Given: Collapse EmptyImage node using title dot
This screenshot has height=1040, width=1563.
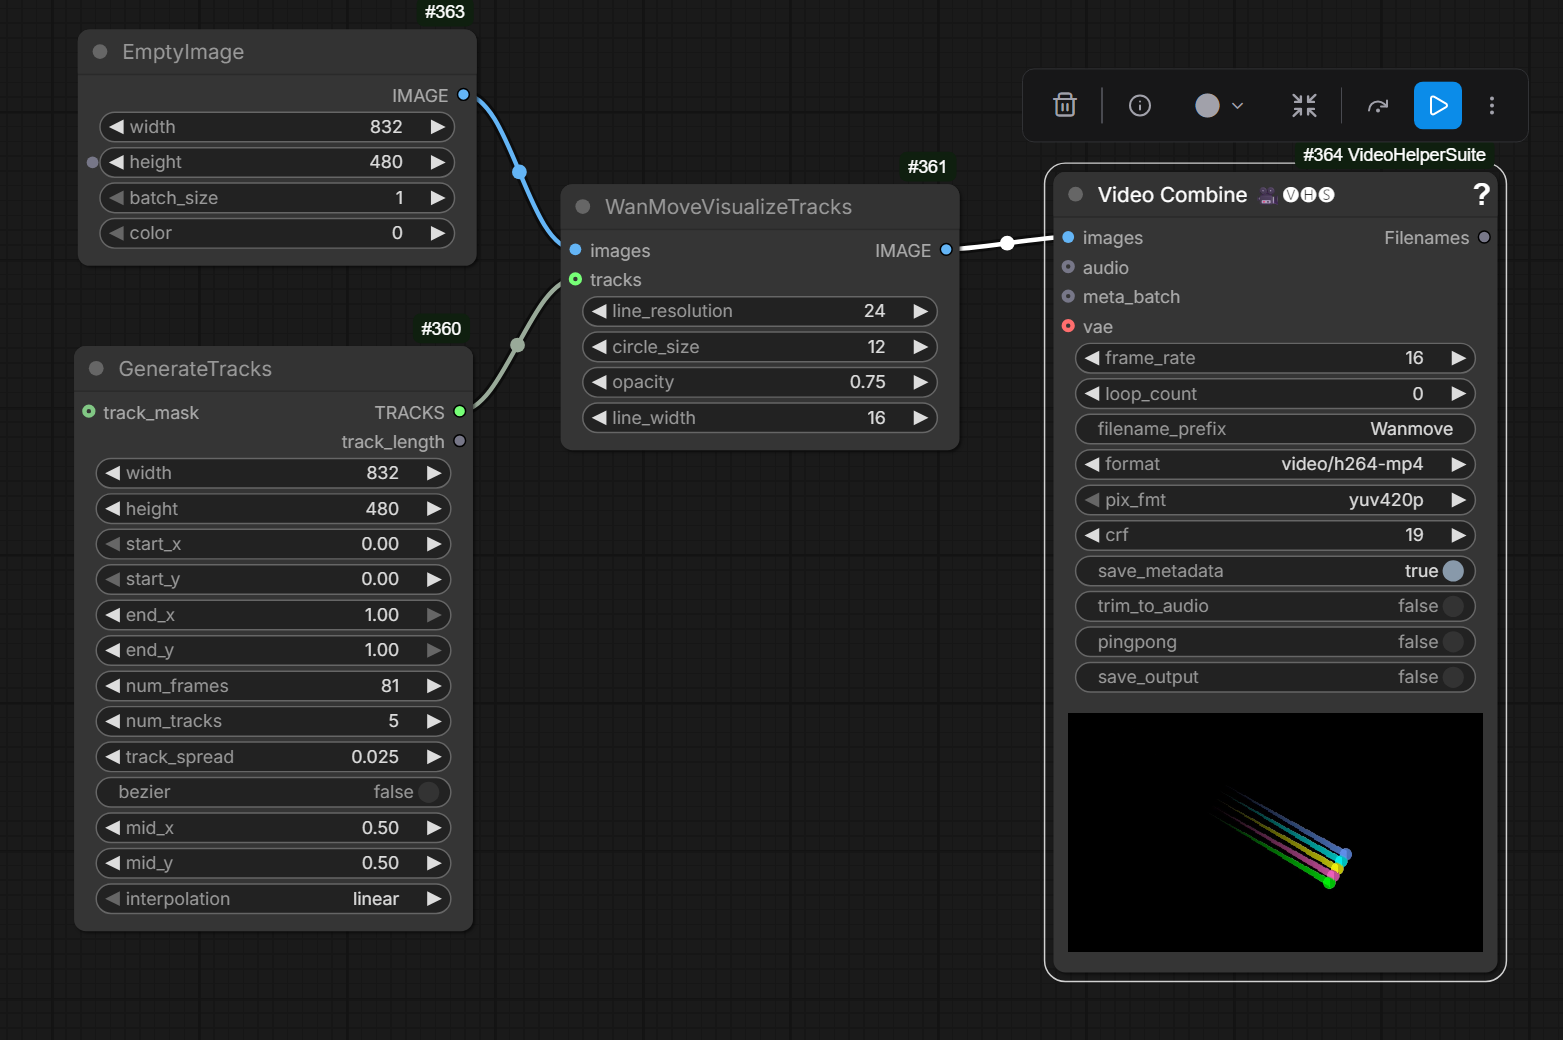Looking at the screenshot, I should pyautogui.click(x=100, y=52).
